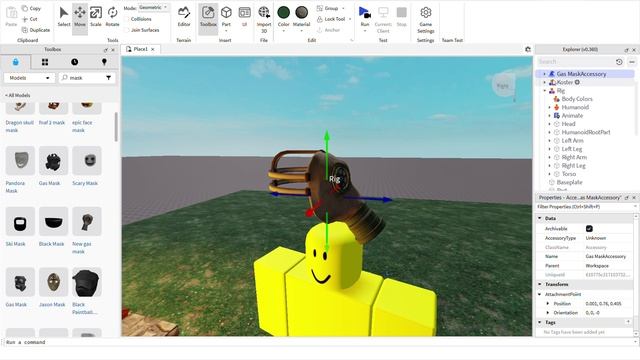Collapse the Transform properties section
The width and height of the screenshot is (640, 360).
(x=540, y=284)
